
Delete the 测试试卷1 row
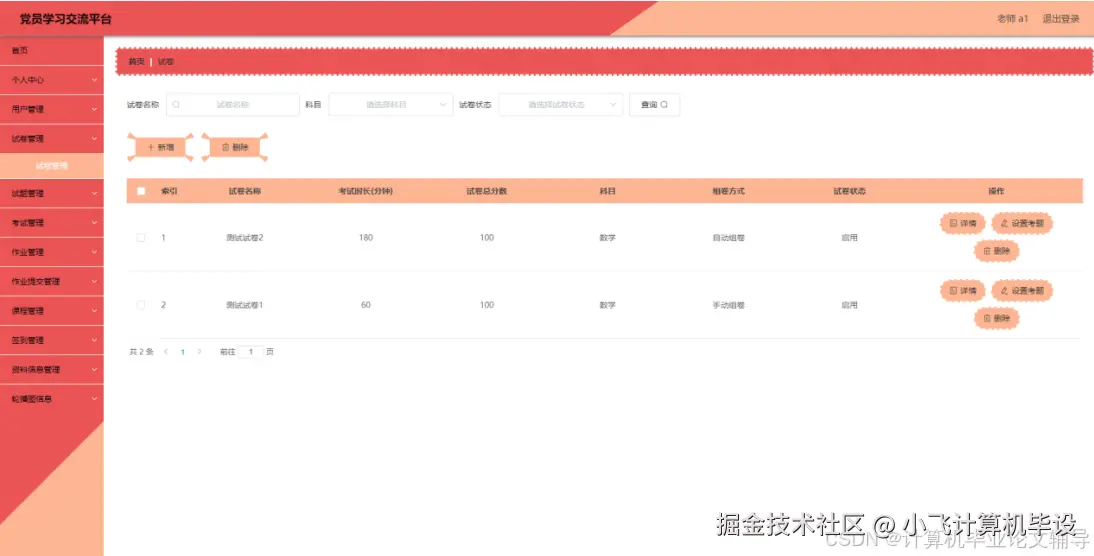pos(996,318)
